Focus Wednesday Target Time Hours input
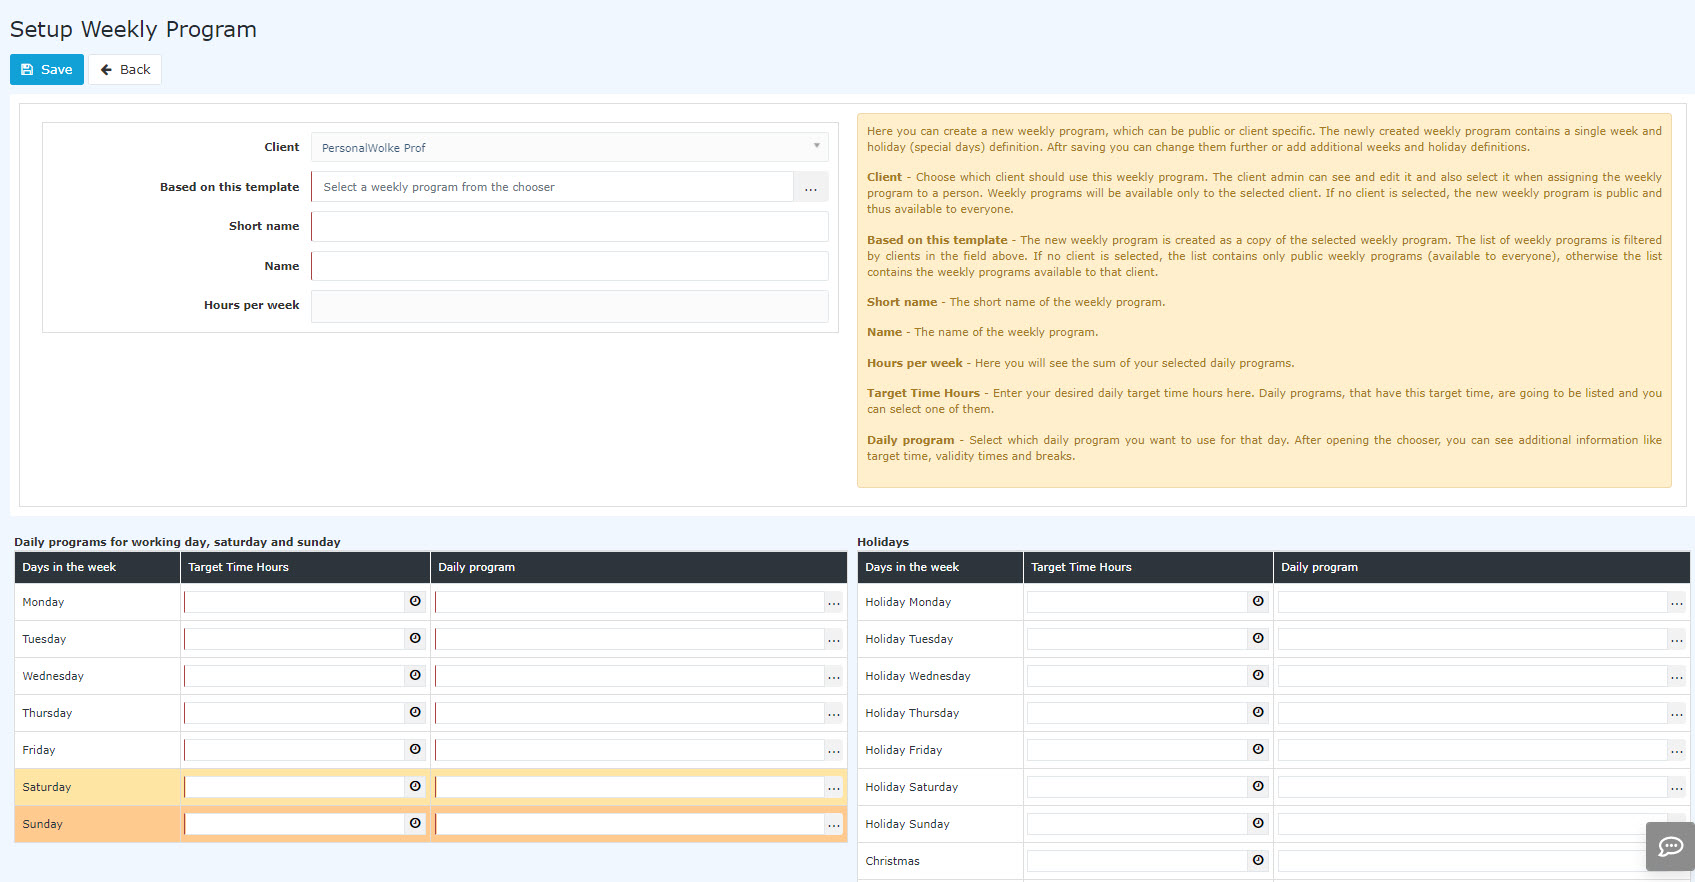This screenshot has height=882, width=1695. tap(295, 676)
